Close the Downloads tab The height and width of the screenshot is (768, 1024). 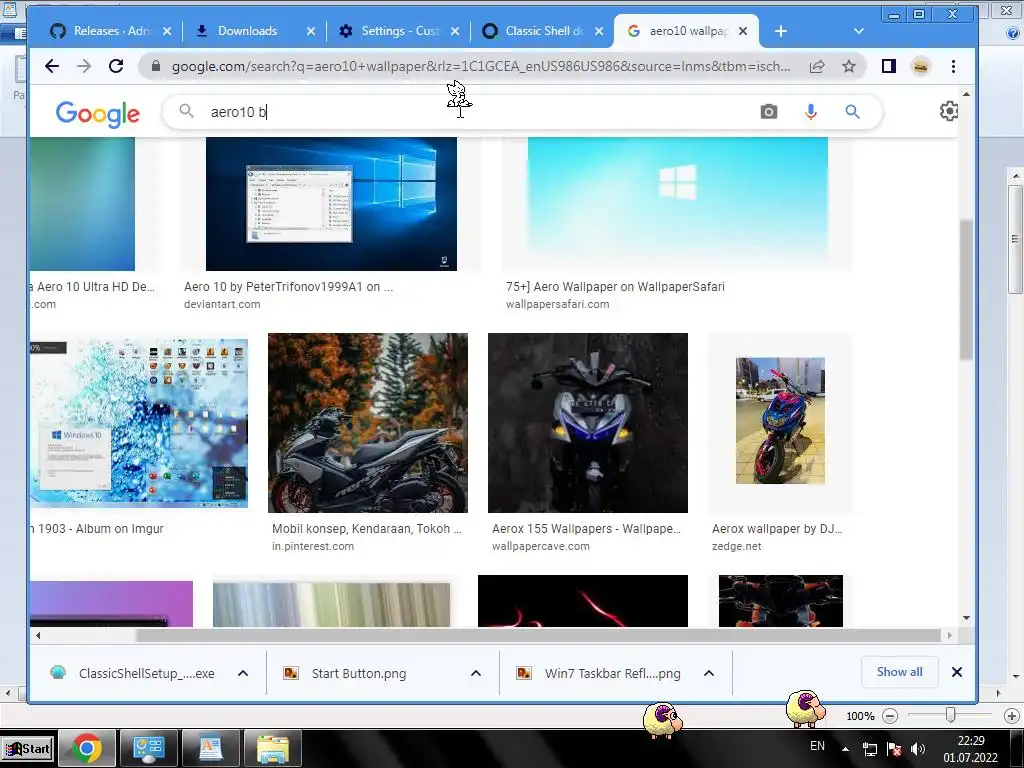311,31
